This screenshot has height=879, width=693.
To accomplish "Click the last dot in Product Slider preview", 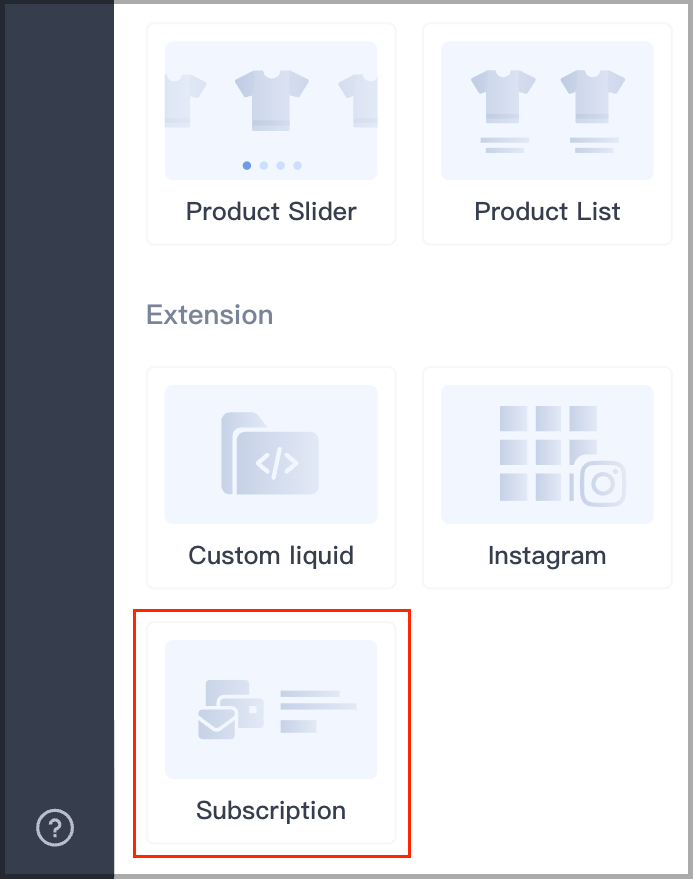I will tap(298, 165).
